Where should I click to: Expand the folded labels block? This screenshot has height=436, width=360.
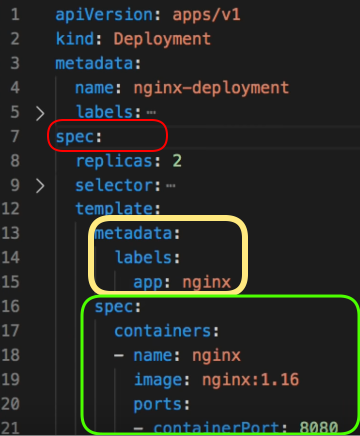[40, 113]
